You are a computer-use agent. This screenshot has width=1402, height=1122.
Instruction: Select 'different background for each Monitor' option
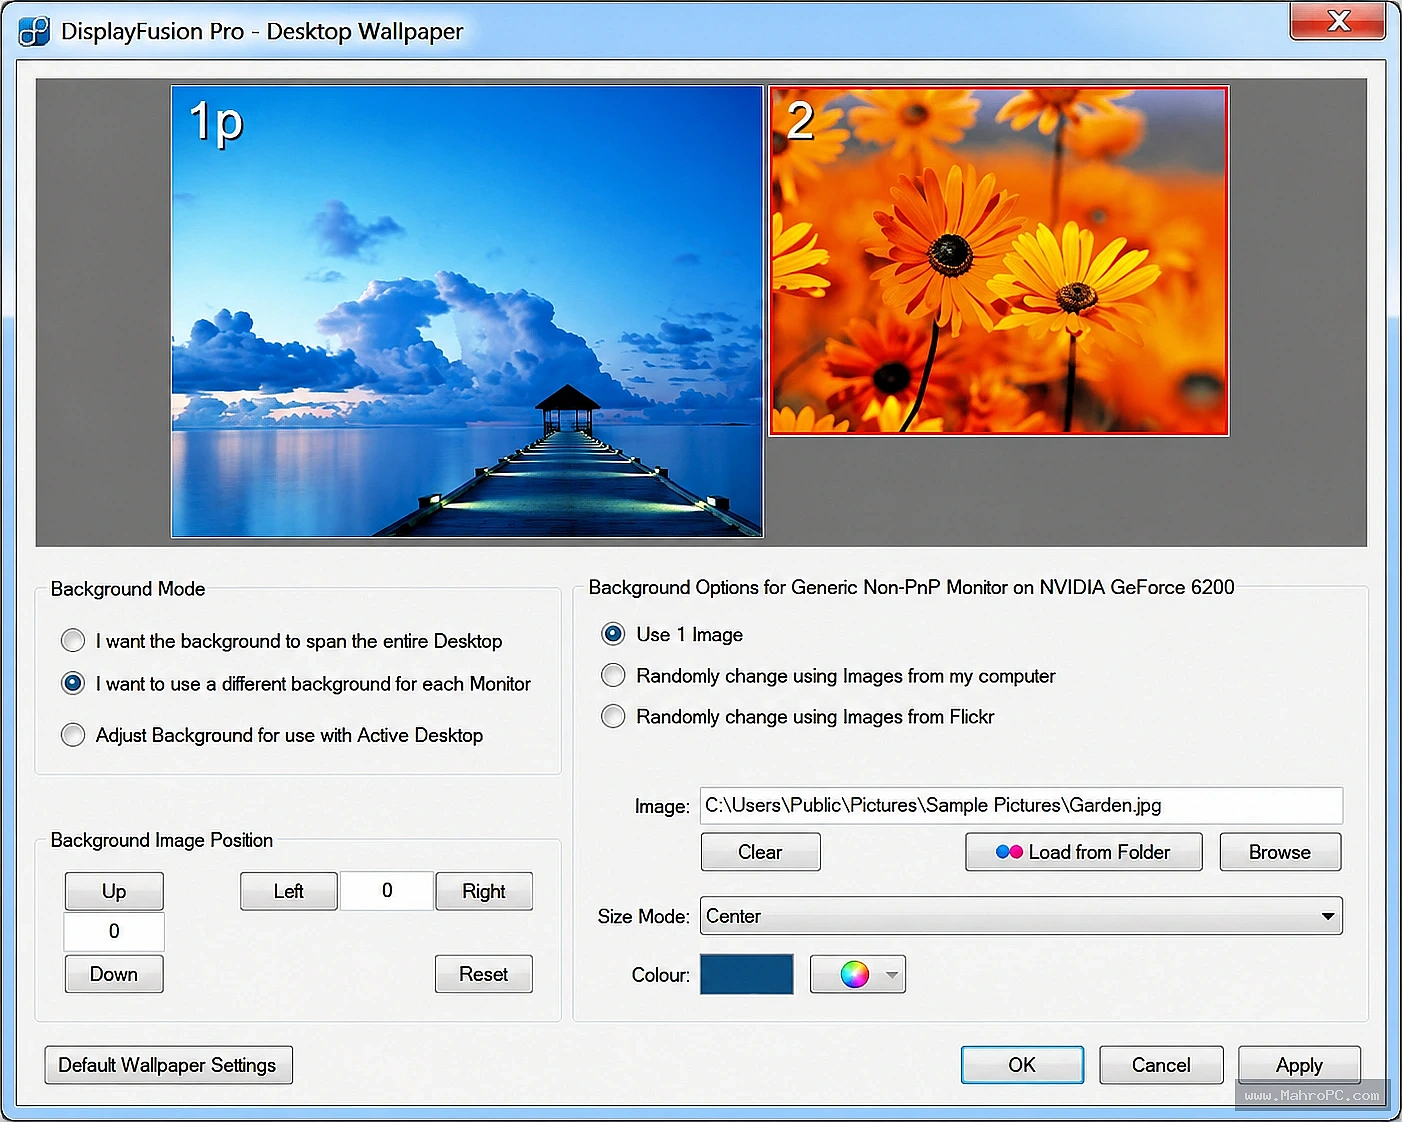(296, 684)
